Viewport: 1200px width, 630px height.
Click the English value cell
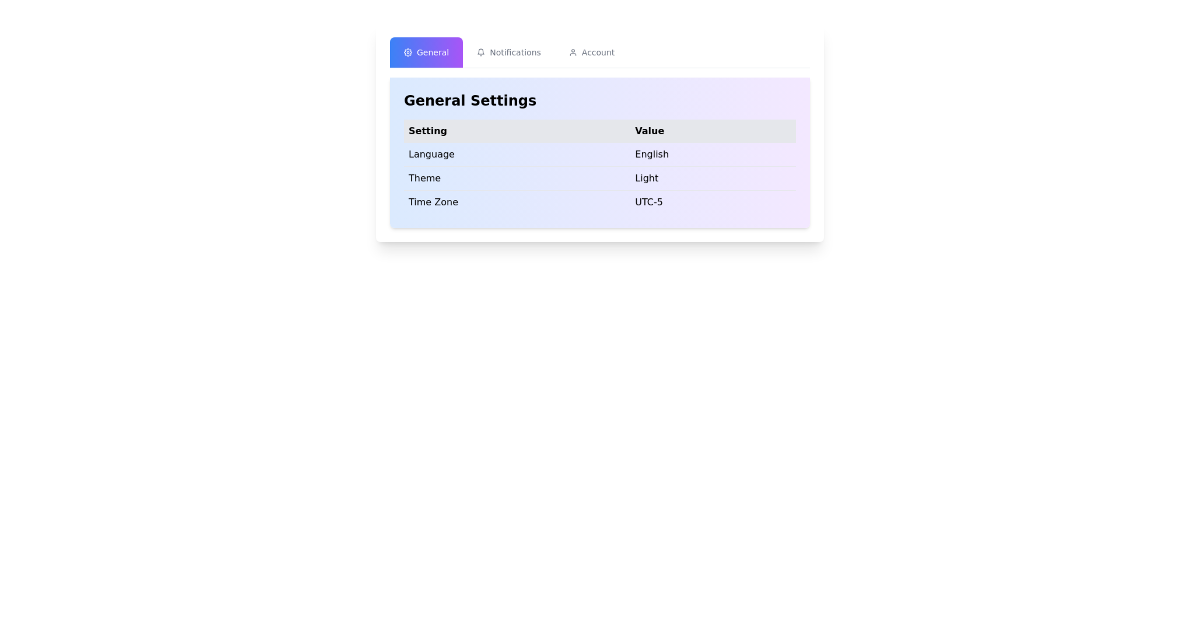tap(651, 154)
